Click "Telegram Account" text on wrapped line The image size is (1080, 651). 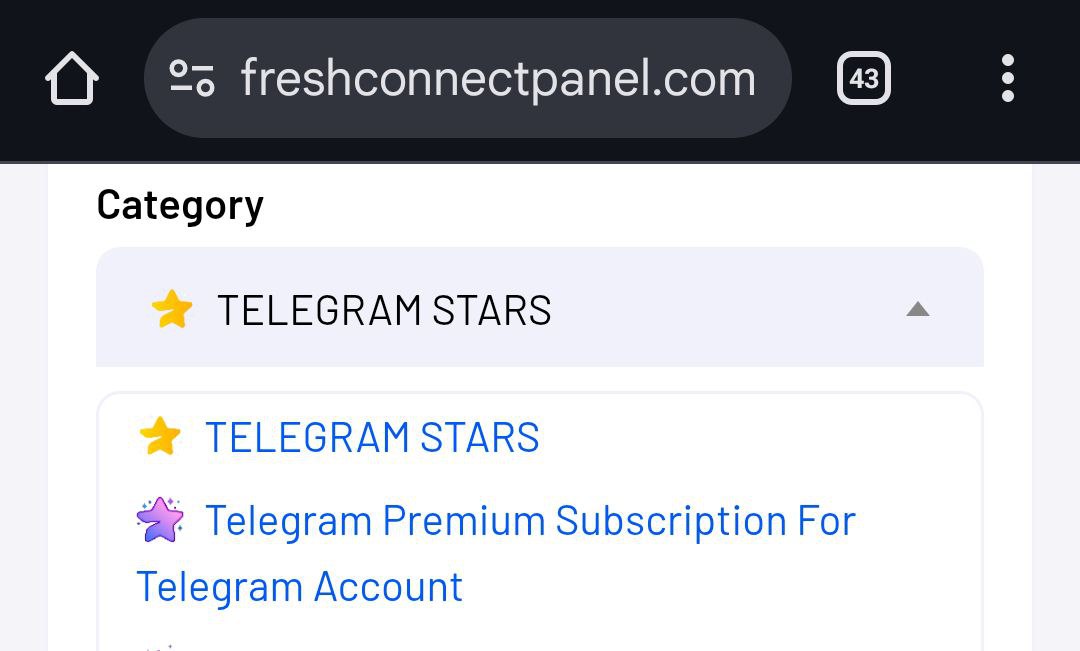tap(299, 586)
